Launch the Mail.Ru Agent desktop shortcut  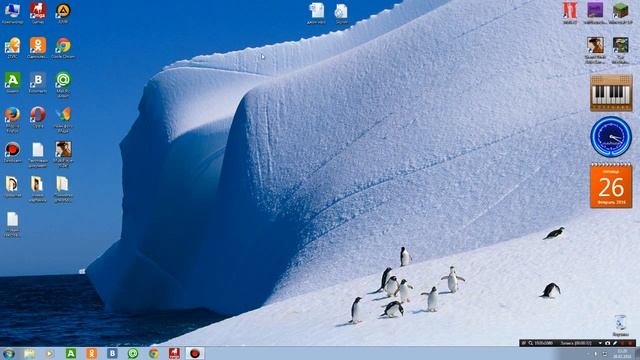point(63,85)
